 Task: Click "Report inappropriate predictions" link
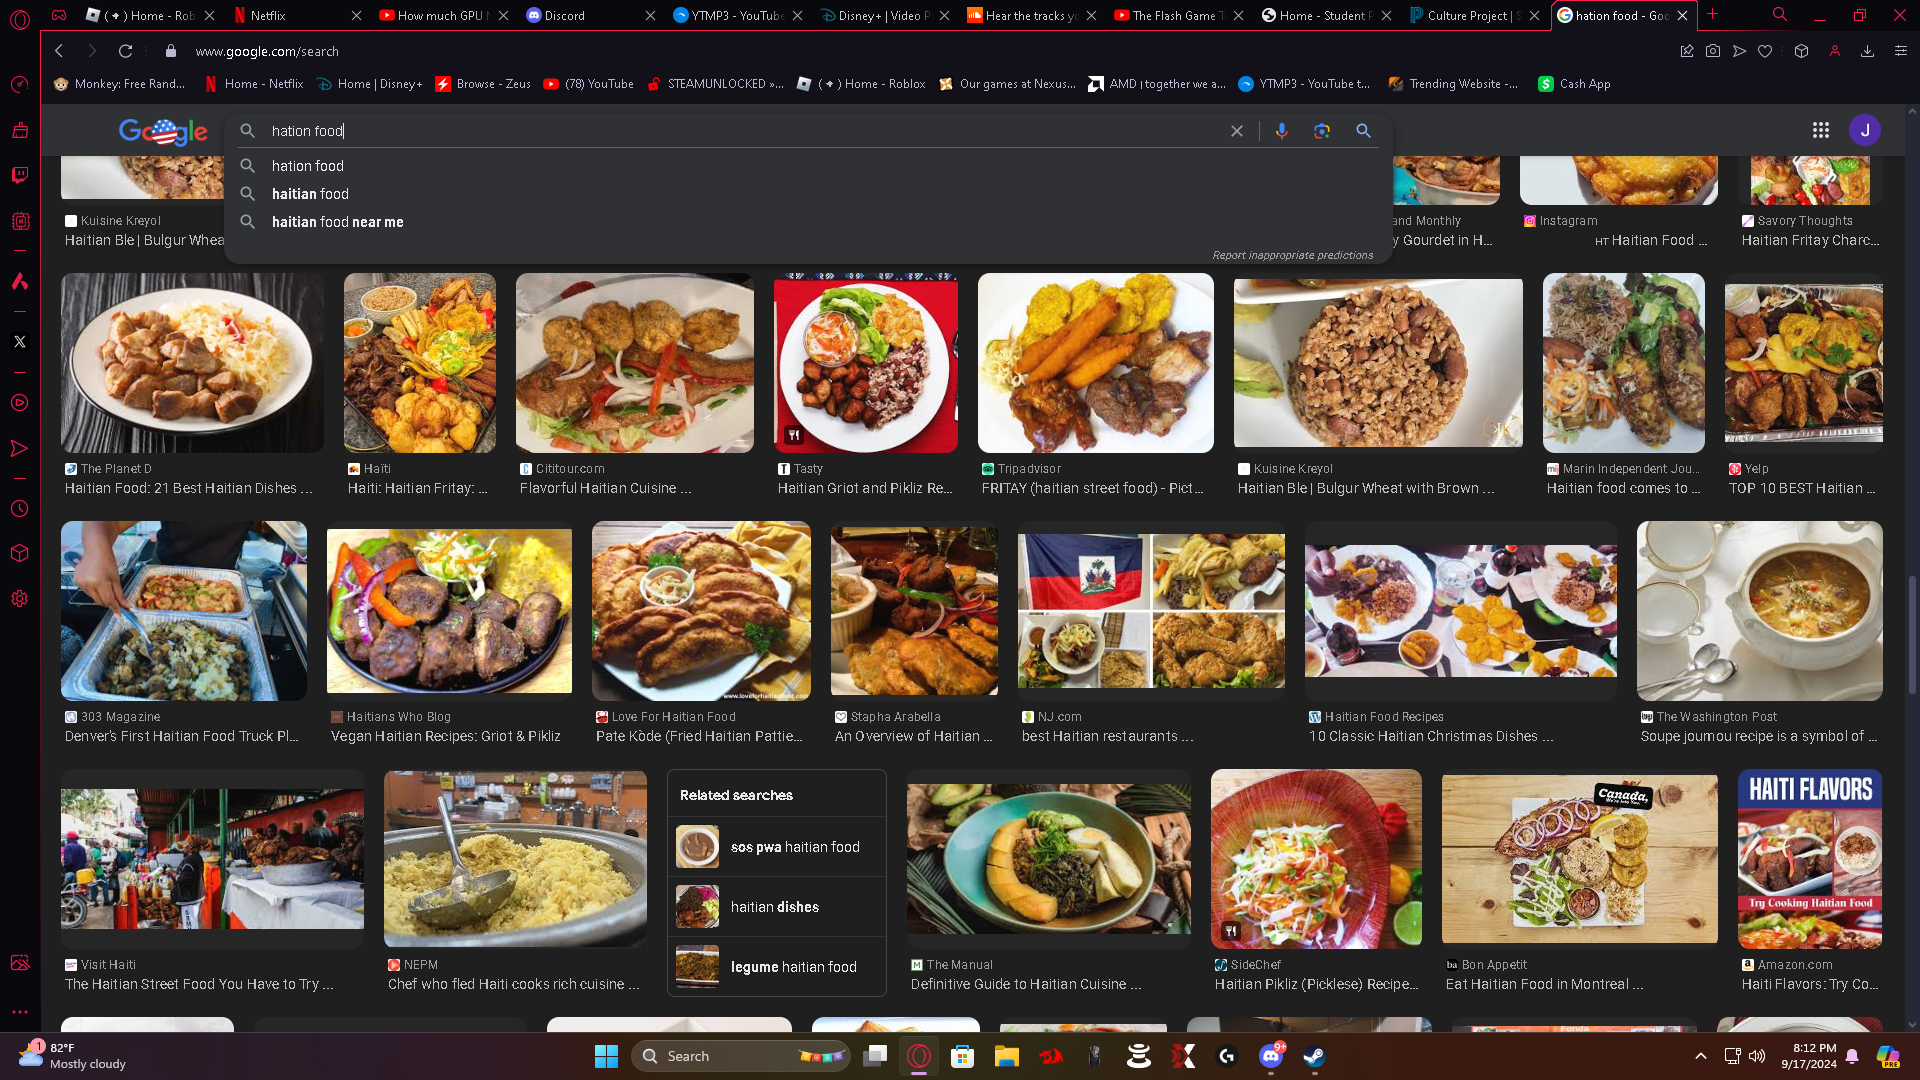click(1292, 255)
